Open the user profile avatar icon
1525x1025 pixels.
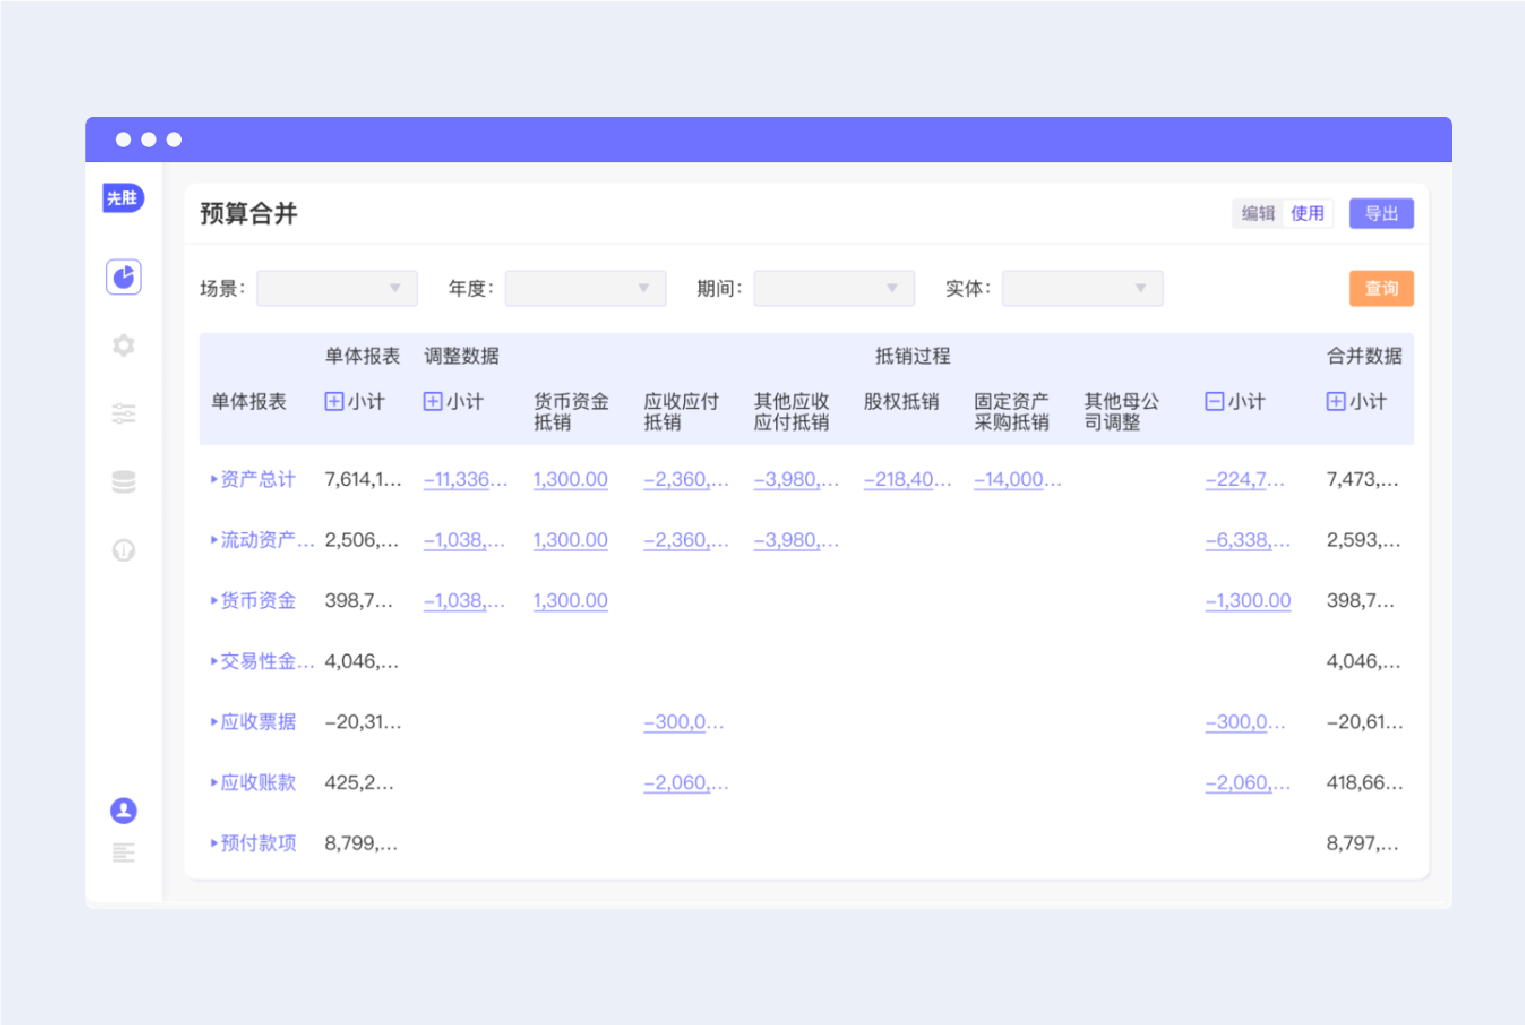pyautogui.click(x=124, y=810)
